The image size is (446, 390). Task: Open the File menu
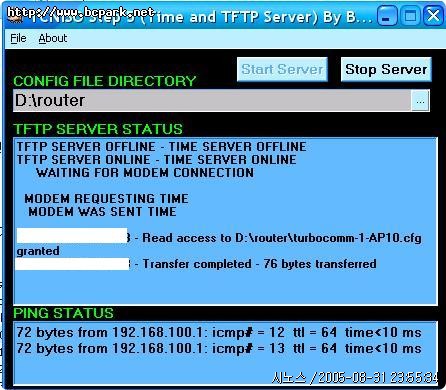point(18,38)
